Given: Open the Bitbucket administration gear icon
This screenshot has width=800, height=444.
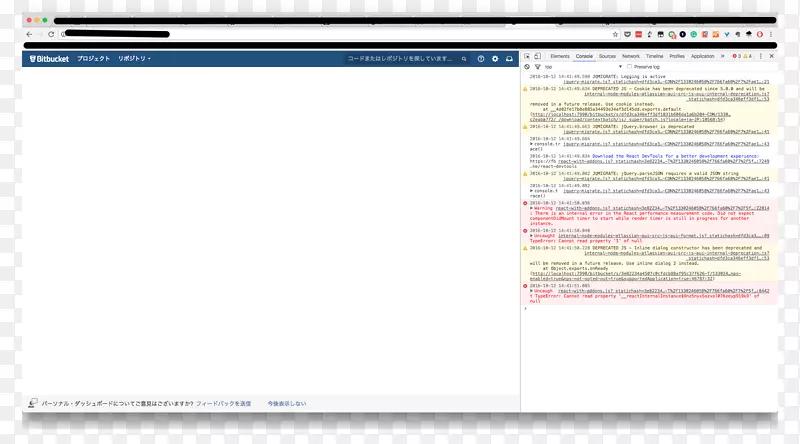Looking at the screenshot, I should pos(494,59).
